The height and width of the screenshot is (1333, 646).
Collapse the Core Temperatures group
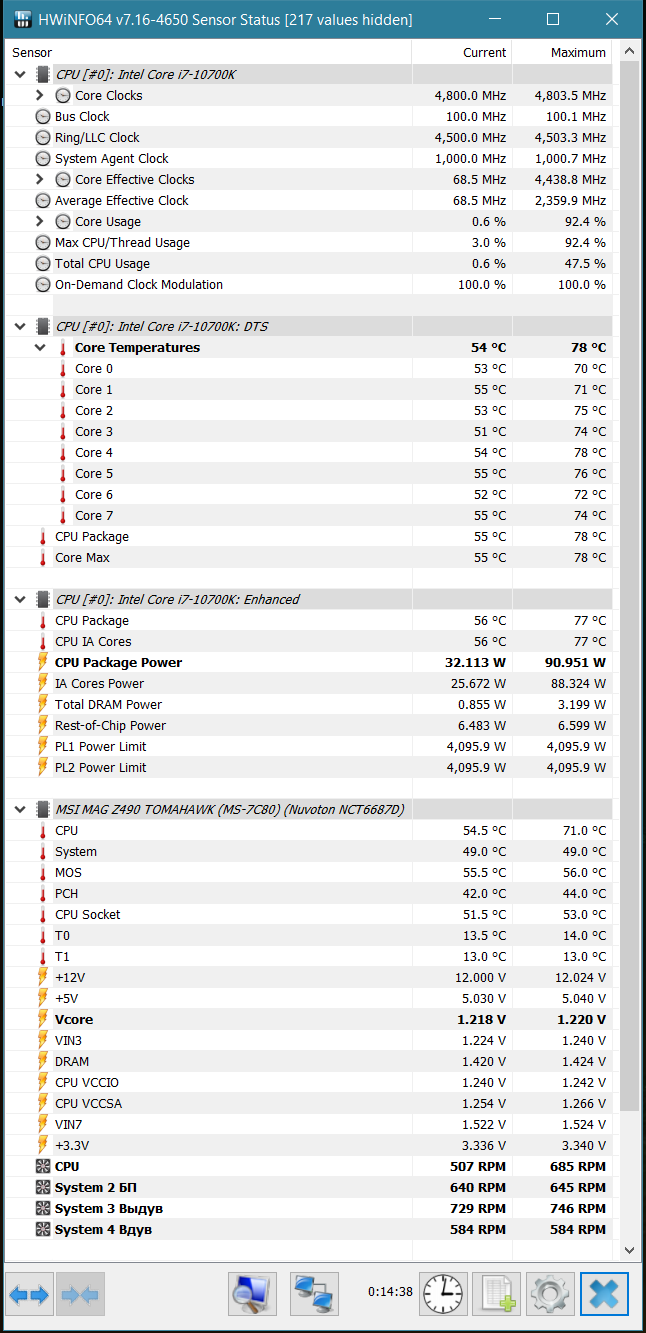(x=40, y=347)
